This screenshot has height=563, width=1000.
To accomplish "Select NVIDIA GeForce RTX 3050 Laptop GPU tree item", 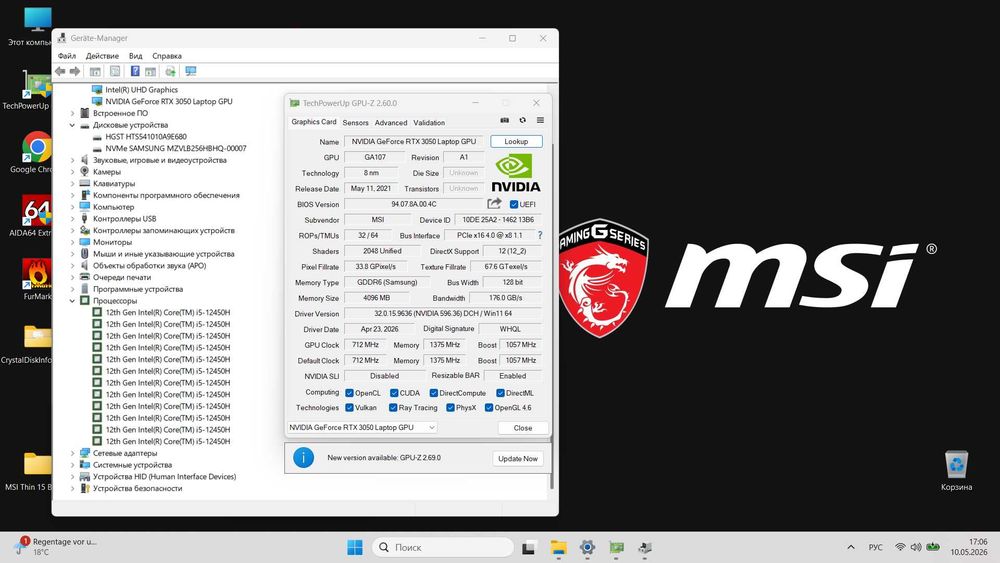I will point(168,101).
